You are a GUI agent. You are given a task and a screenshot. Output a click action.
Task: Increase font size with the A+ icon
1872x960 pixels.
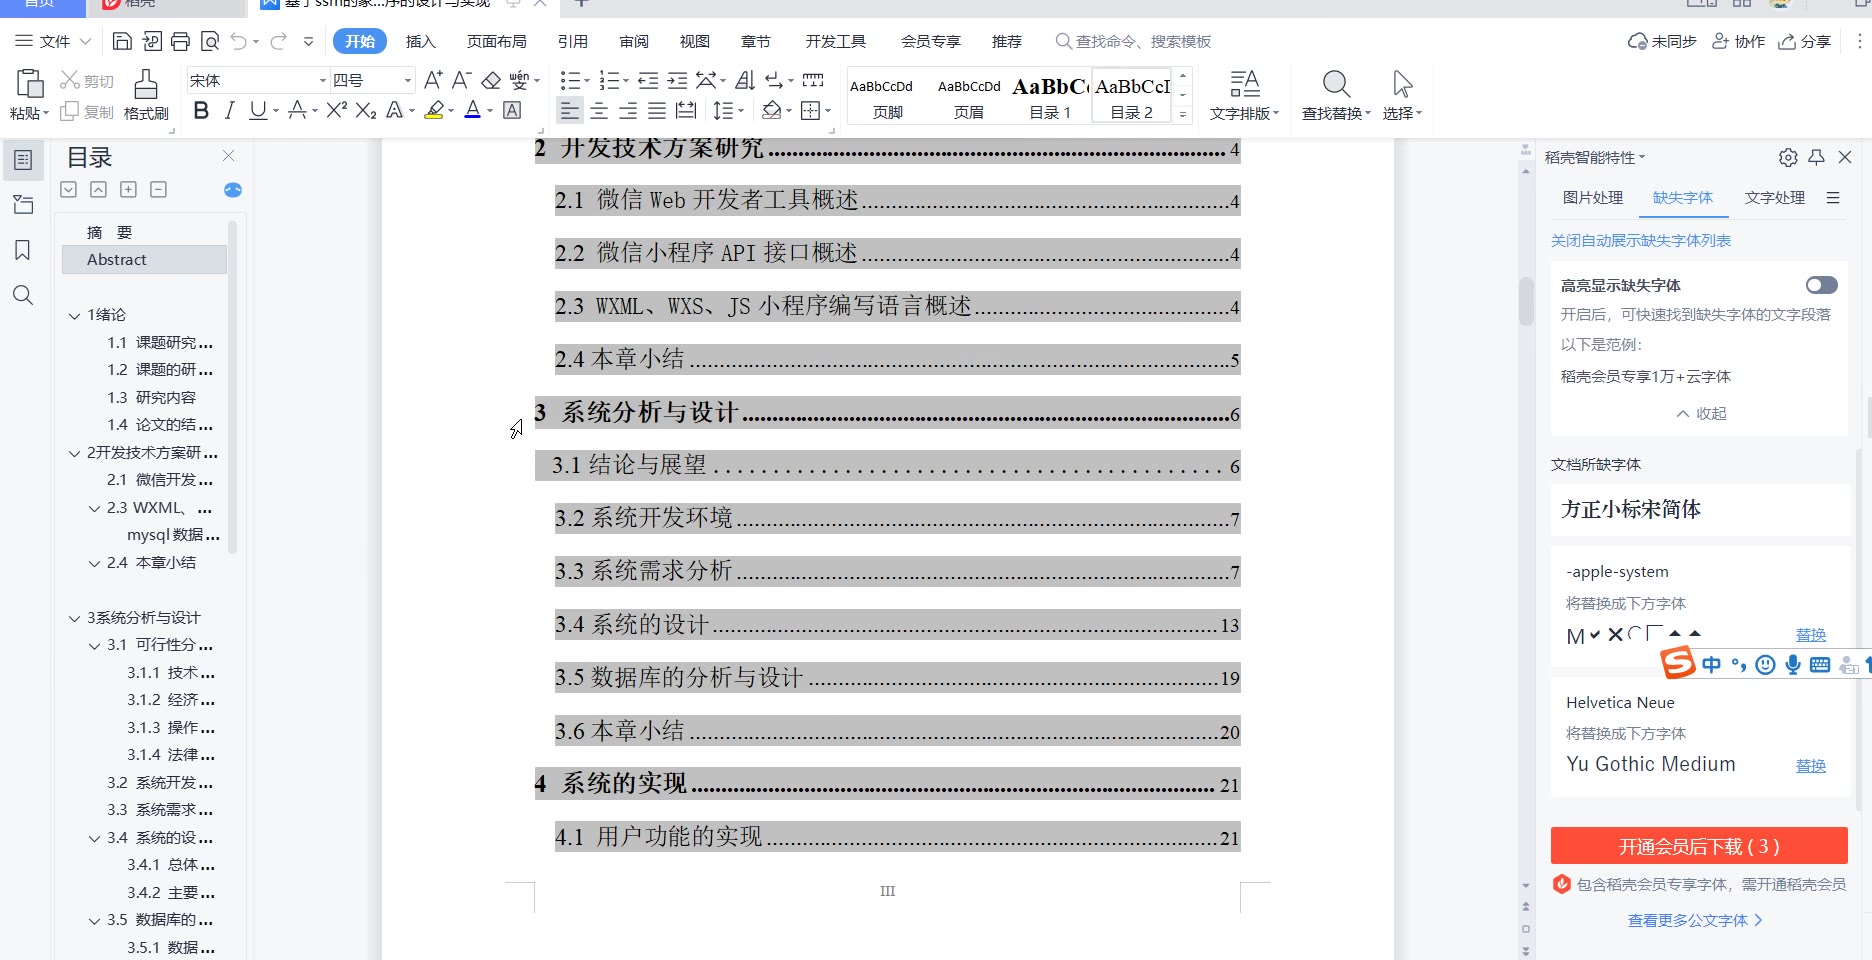[432, 80]
